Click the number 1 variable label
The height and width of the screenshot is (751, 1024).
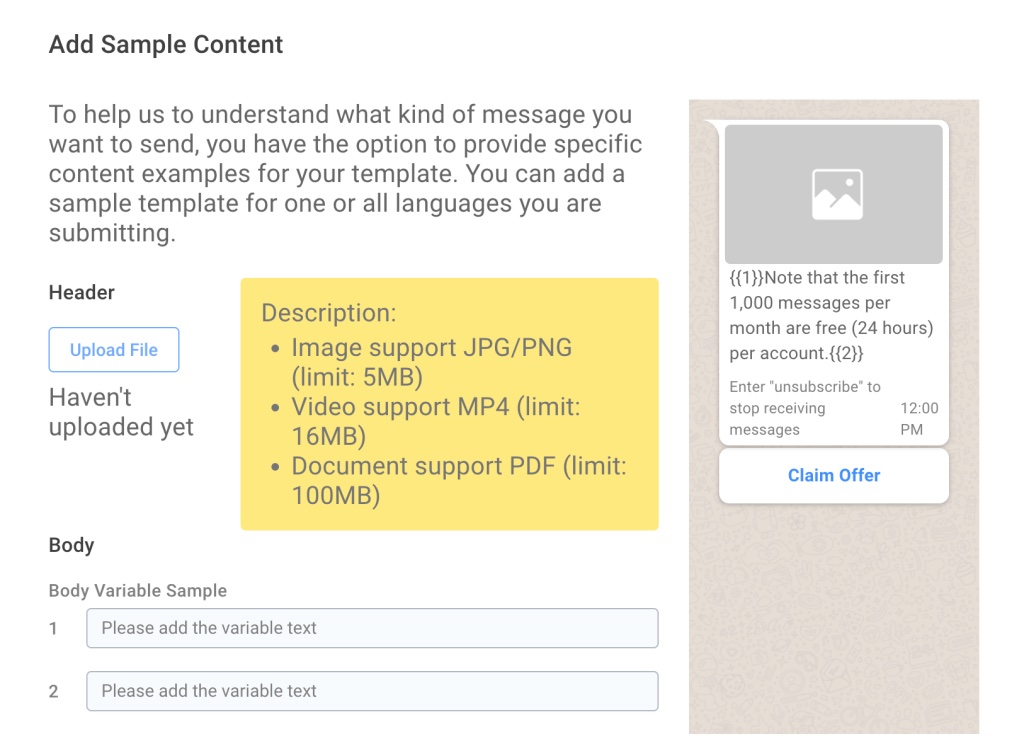coord(54,629)
